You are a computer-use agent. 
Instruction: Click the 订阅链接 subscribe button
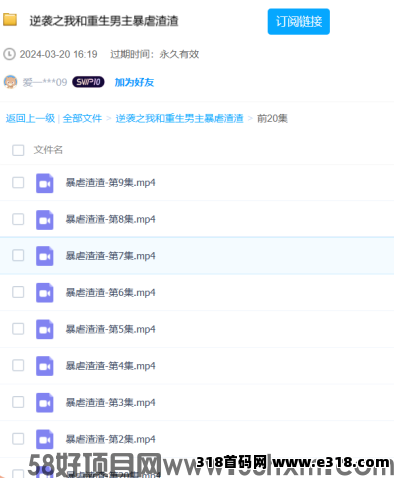click(299, 22)
